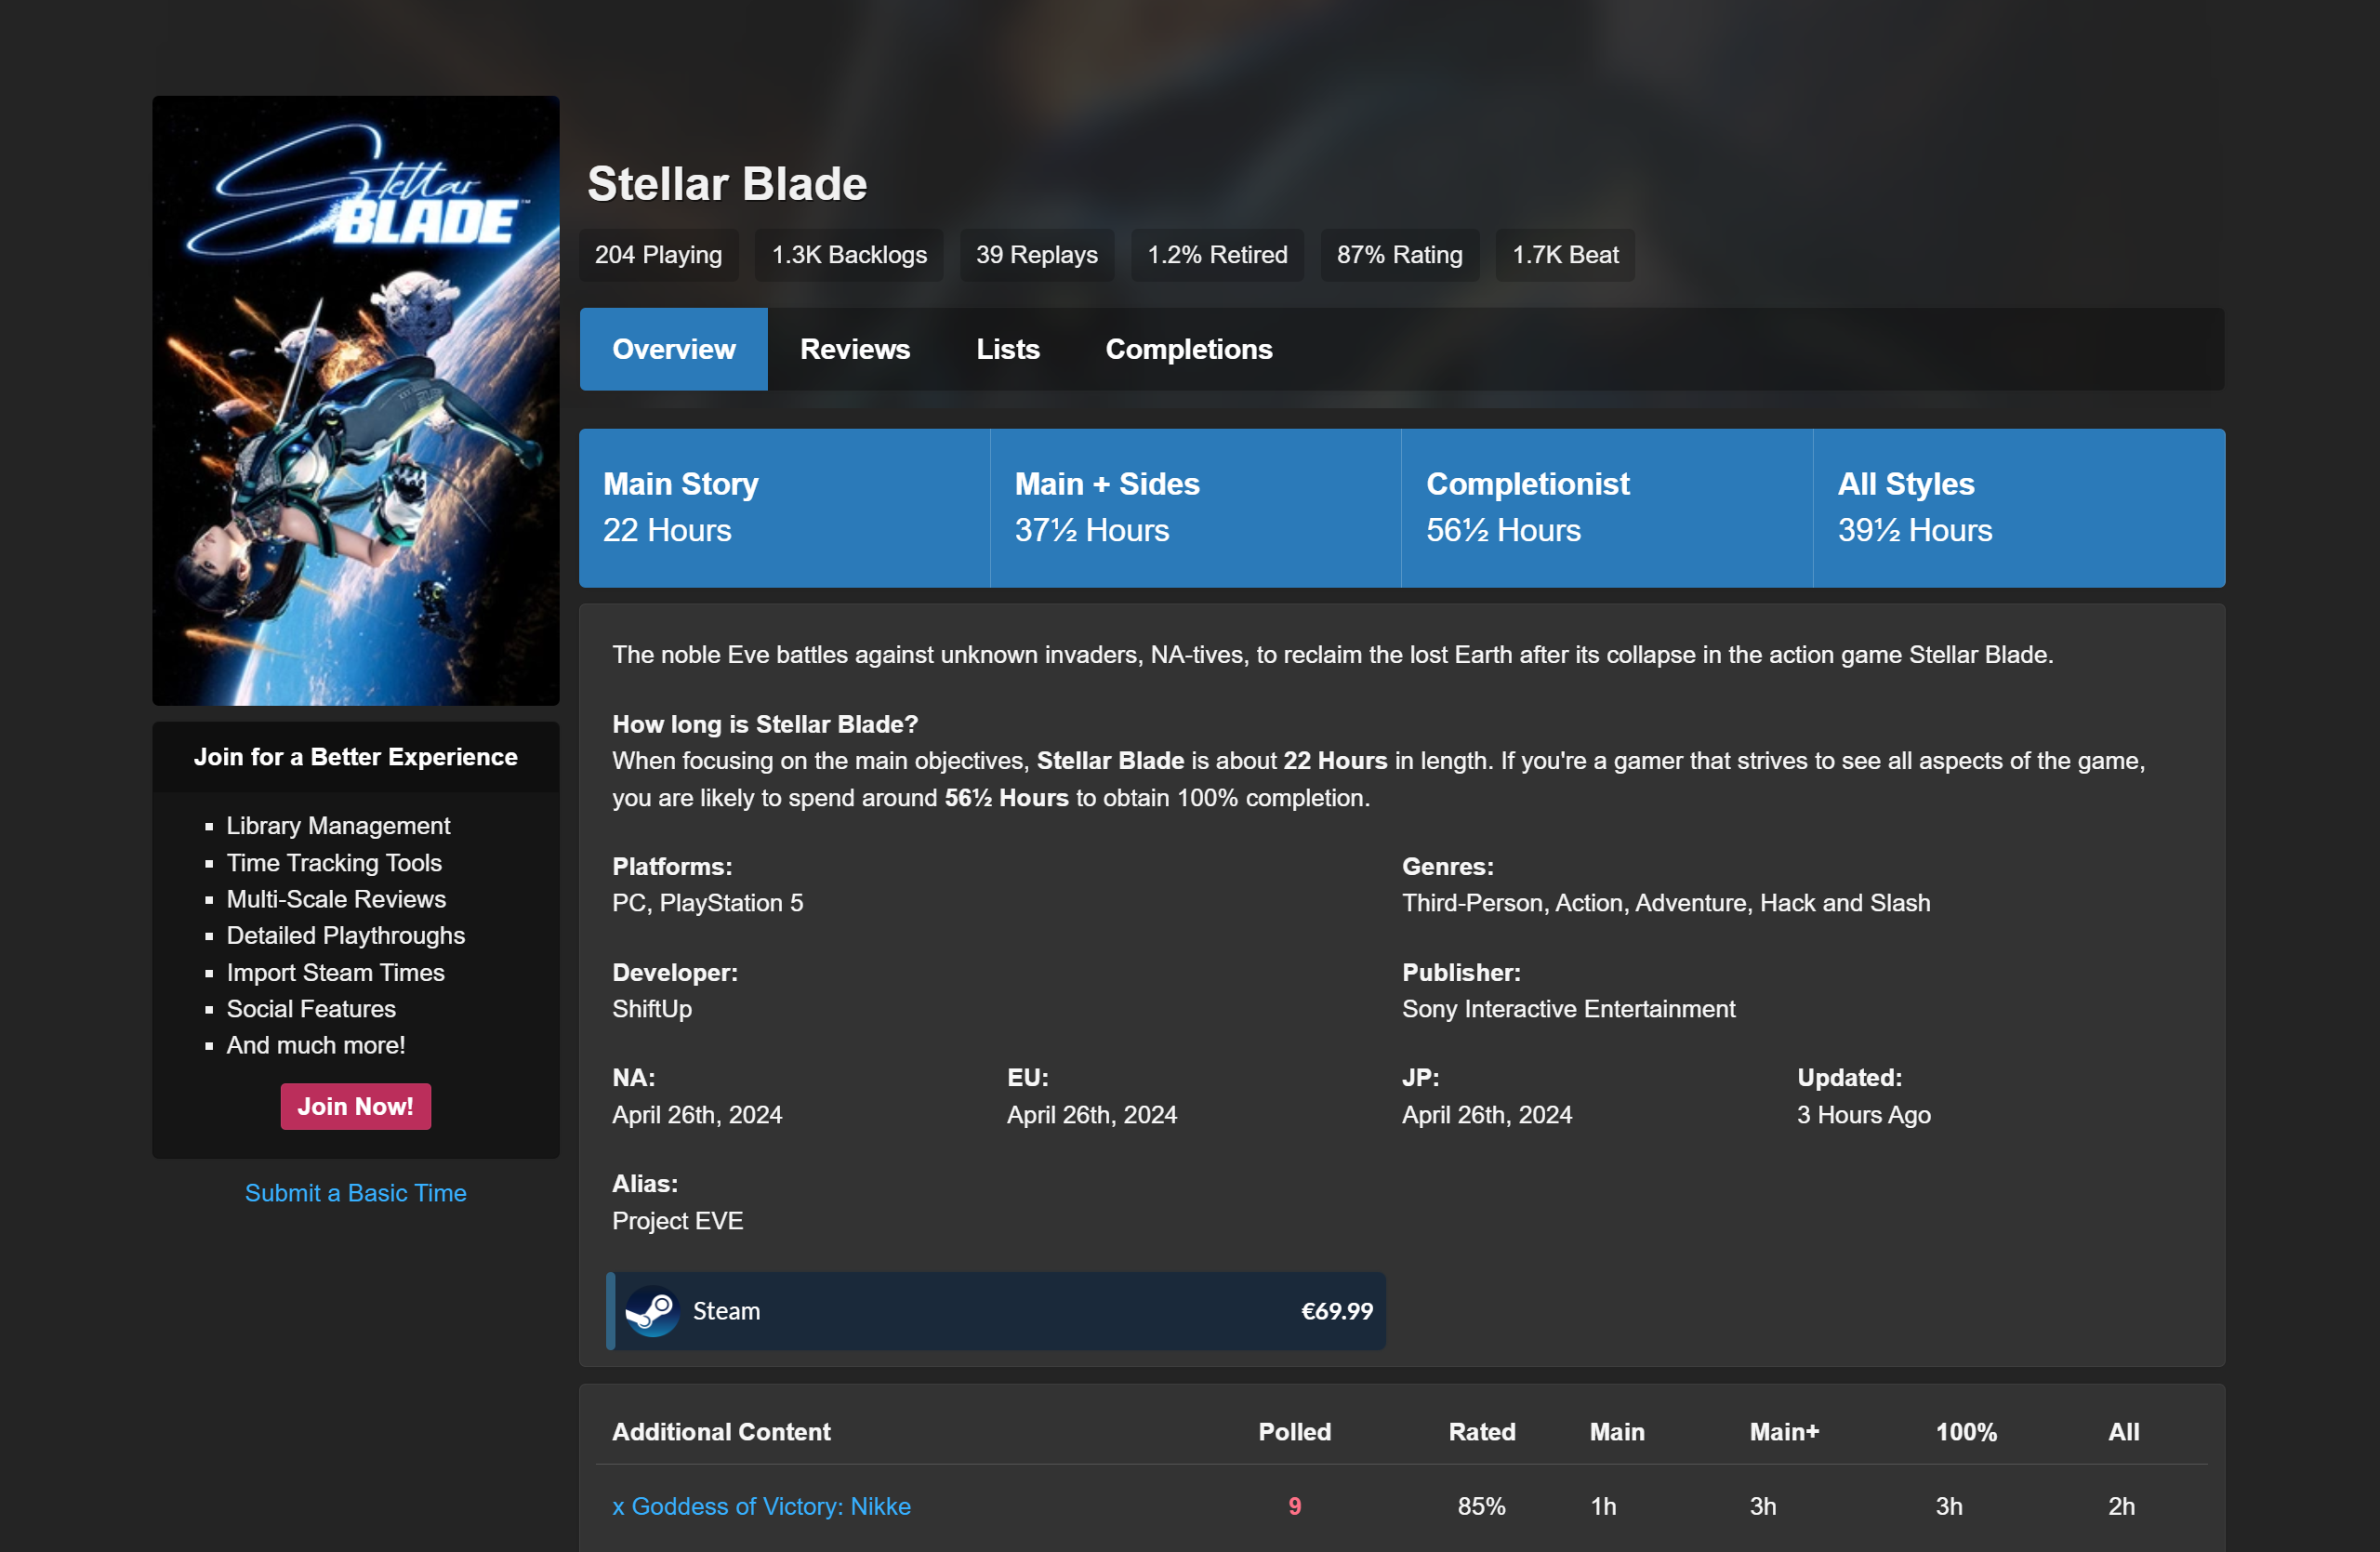Go to the Lists tab

[1007, 349]
